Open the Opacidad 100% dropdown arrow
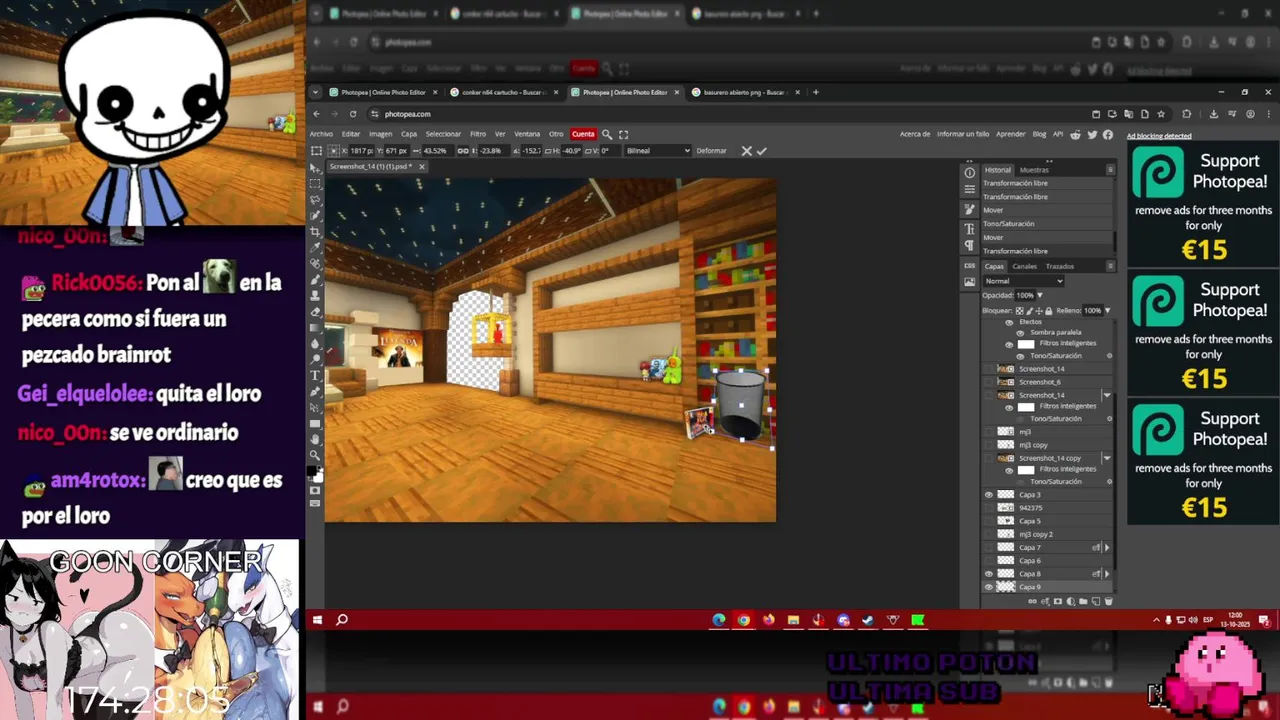1280x720 pixels. point(1040,296)
